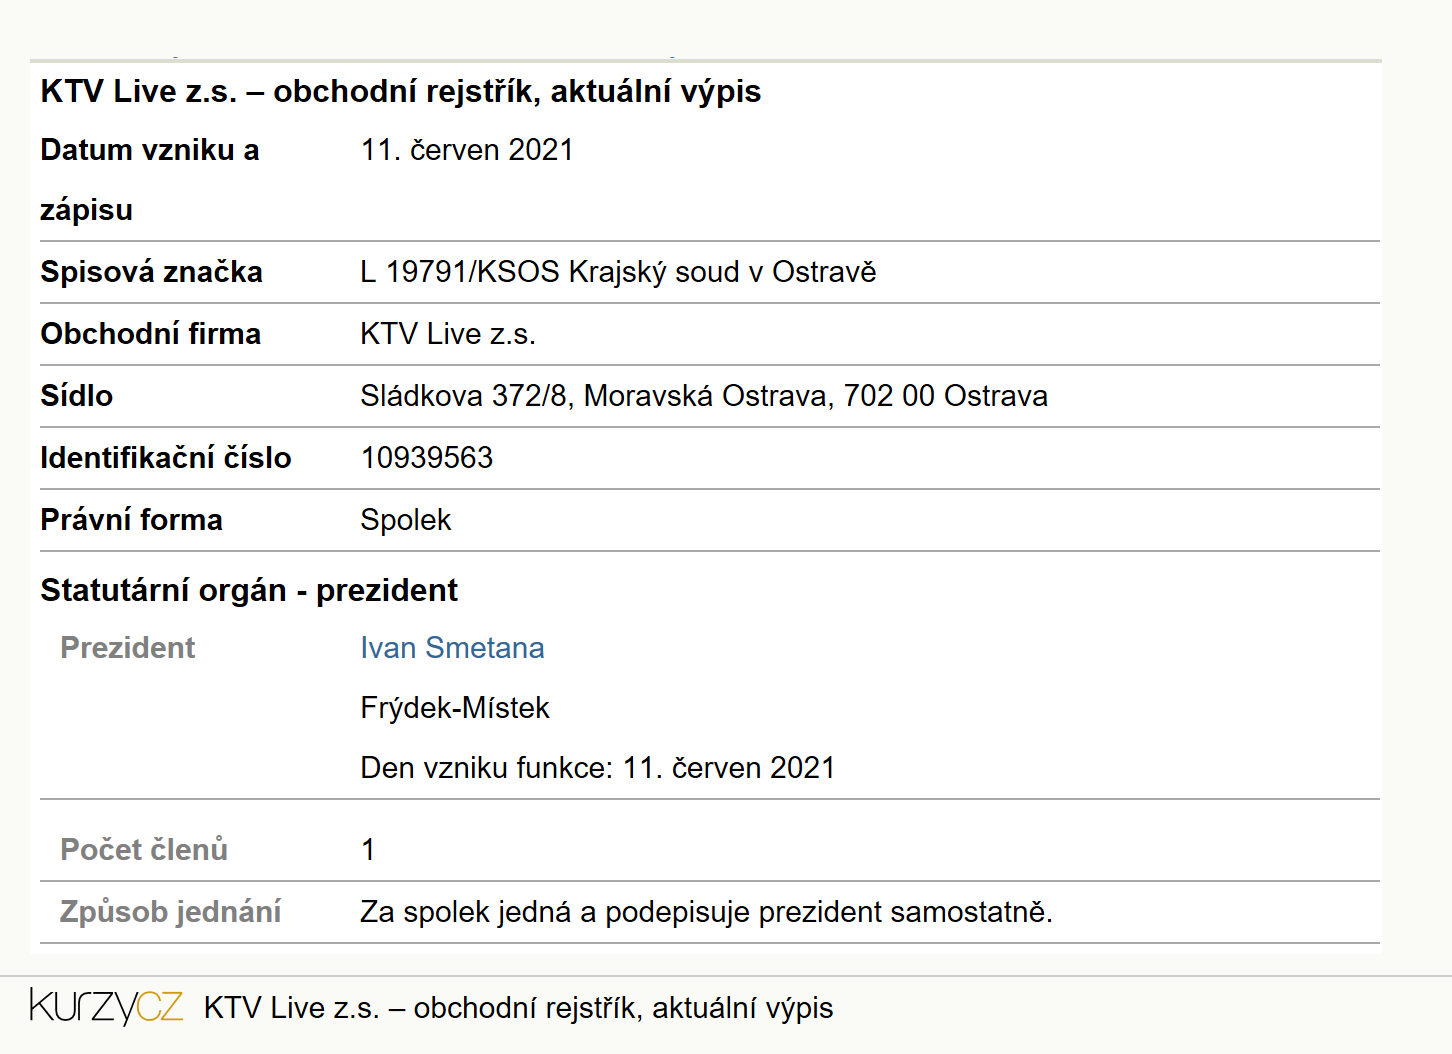The image size is (1452, 1054).
Task: Select address 'Sládkova 372/8, Moravská Ostrava, 702 00 Ostrava'
Action: 704,396
